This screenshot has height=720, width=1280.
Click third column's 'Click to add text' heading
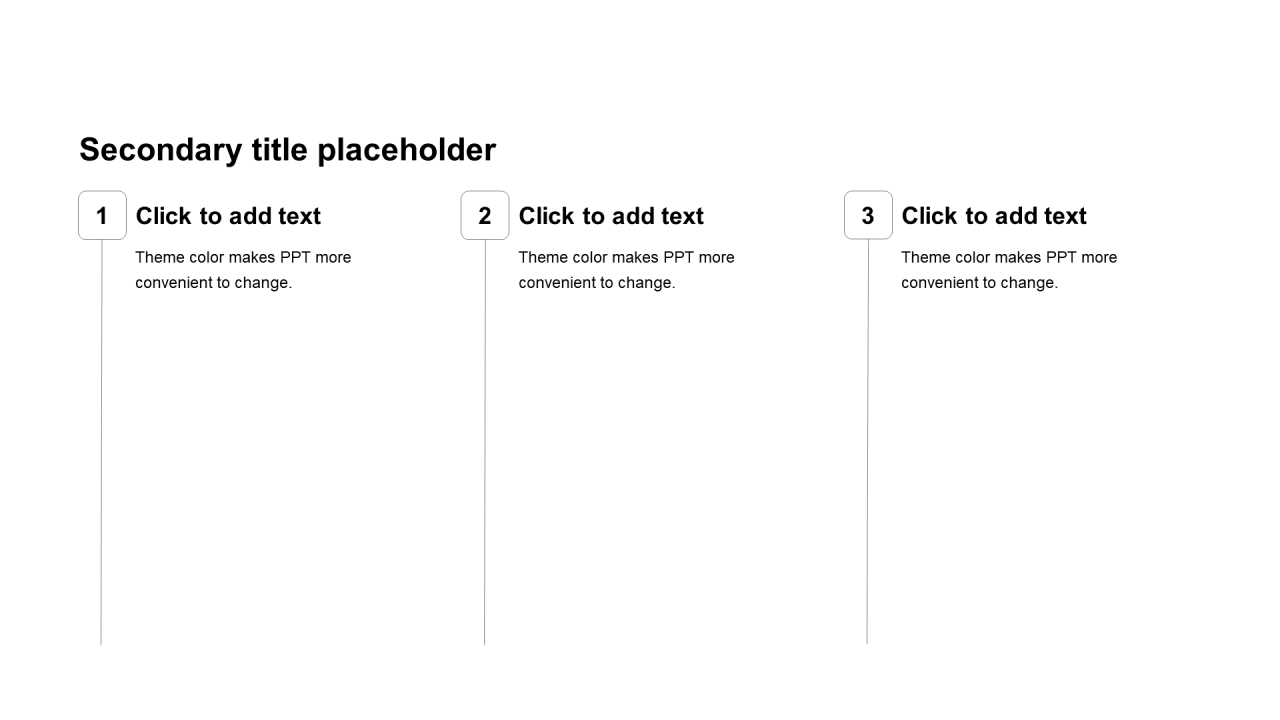(x=994, y=216)
